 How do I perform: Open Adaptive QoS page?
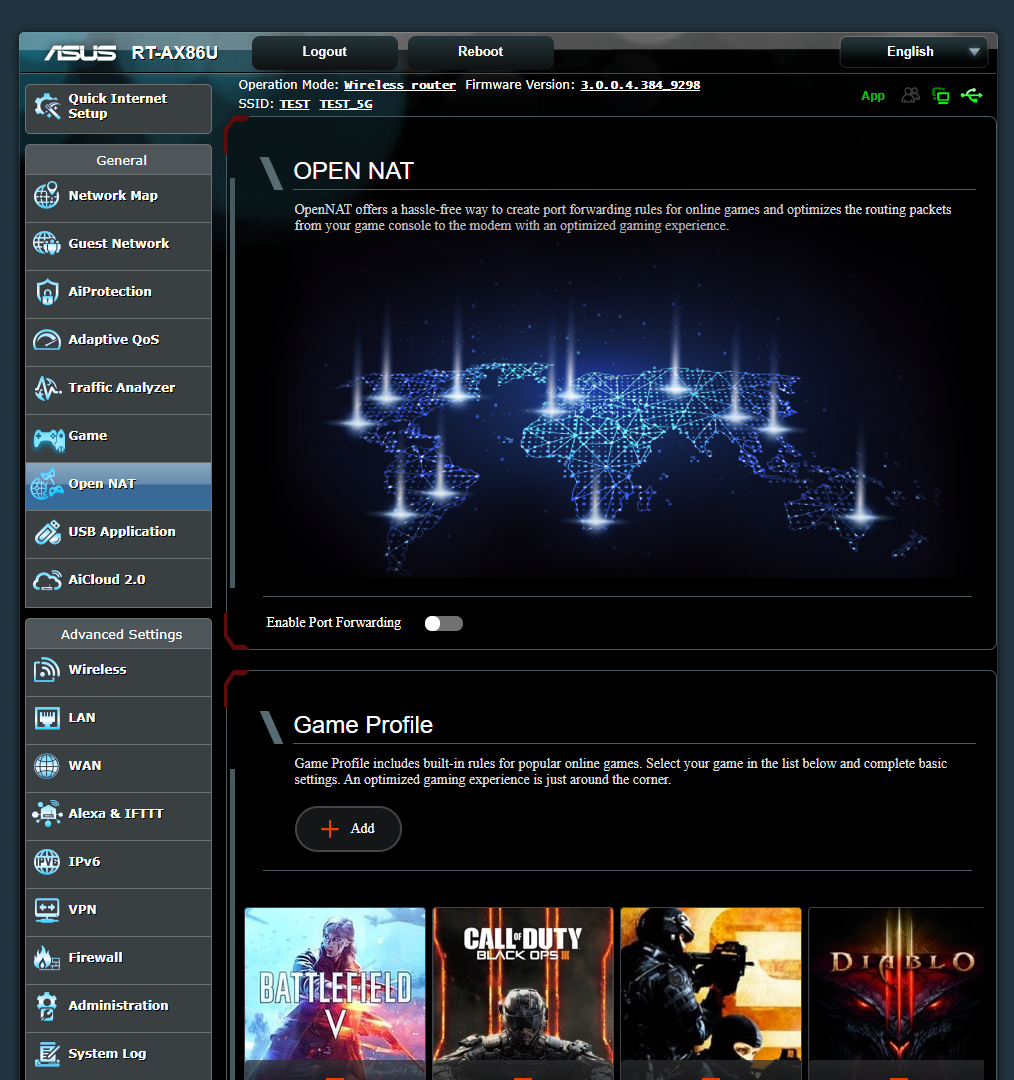[118, 342]
